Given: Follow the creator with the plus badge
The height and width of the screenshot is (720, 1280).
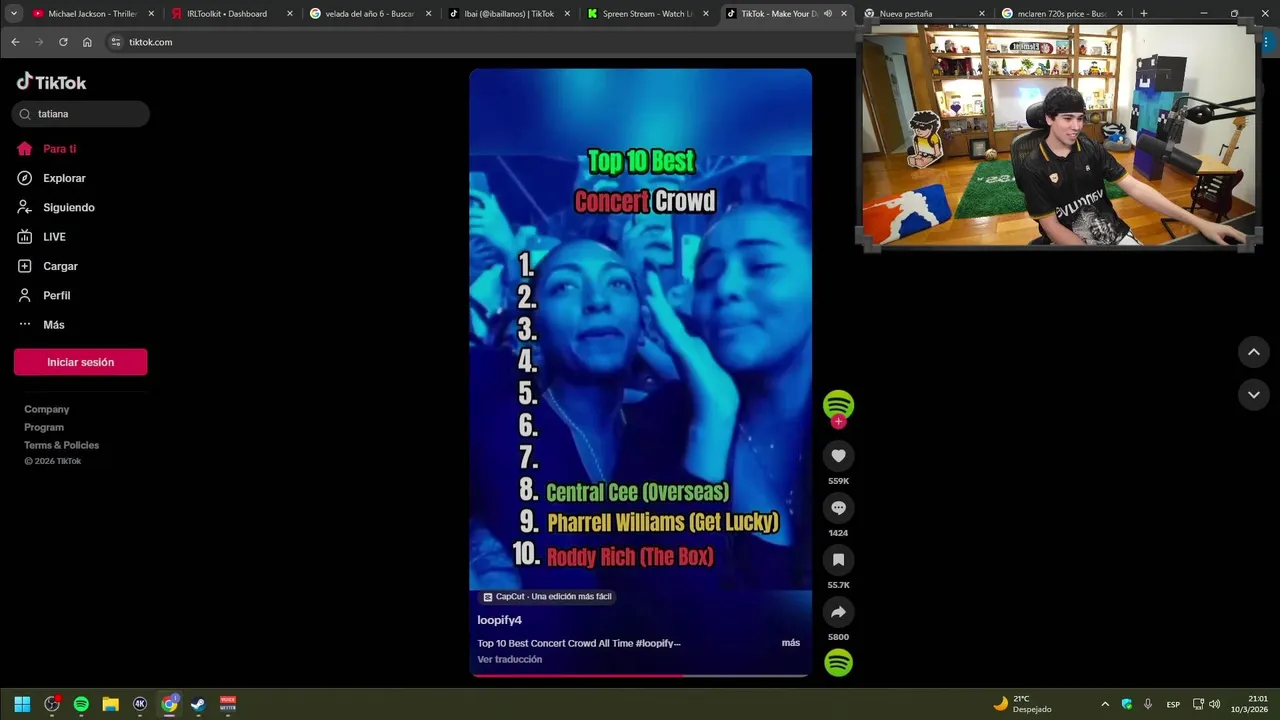Looking at the screenshot, I should [838, 422].
